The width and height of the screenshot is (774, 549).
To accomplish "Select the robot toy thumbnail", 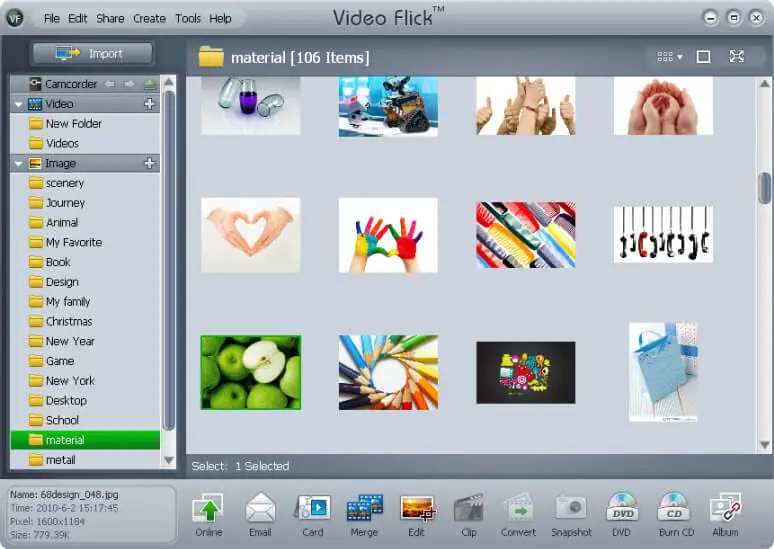I will click(x=388, y=106).
